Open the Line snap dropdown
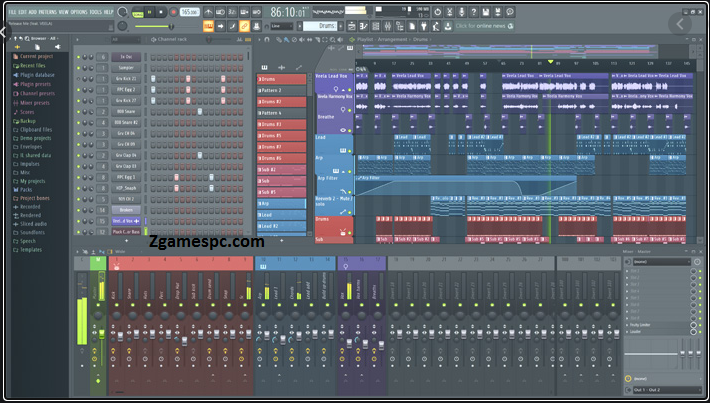710x403 pixels. 282,26
